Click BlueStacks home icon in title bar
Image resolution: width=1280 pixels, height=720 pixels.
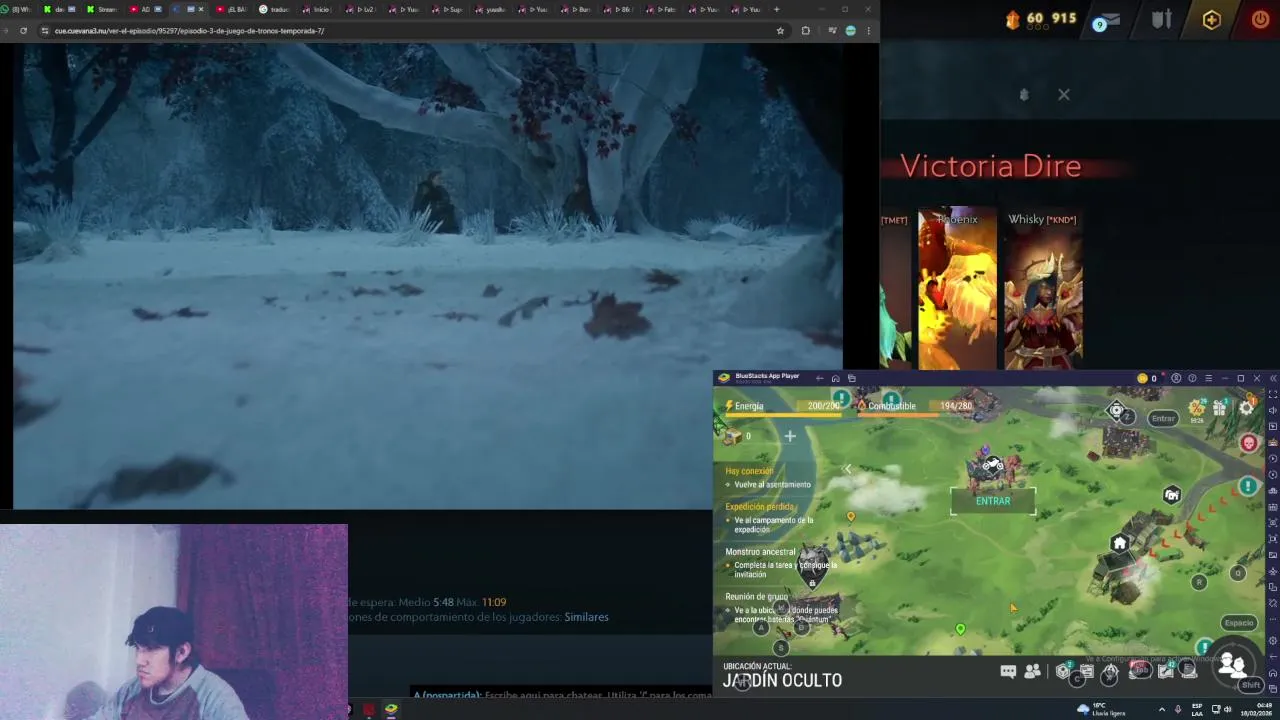pyautogui.click(x=835, y=378)
